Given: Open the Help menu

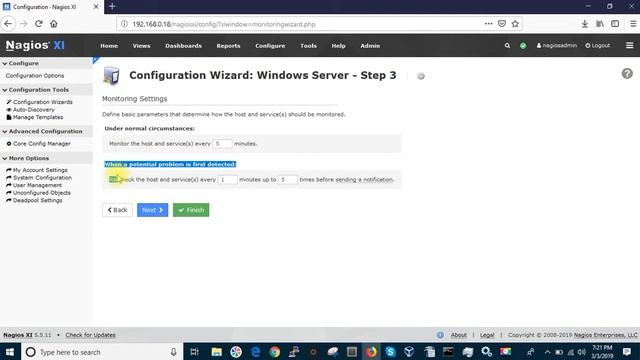Looking at the screenshot, I should coord(338,46).
